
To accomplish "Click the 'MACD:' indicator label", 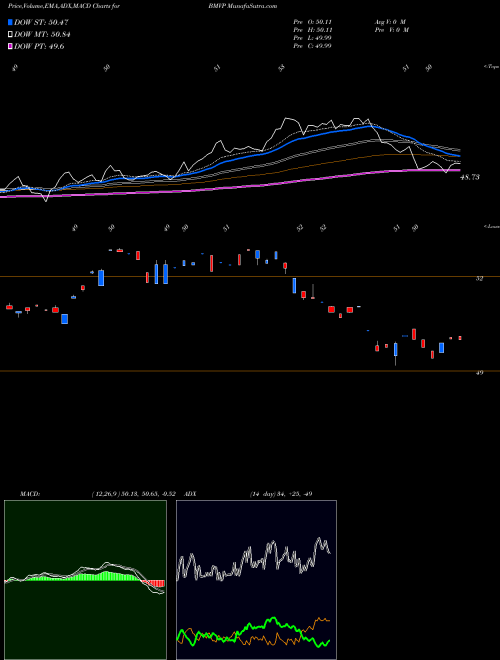I will point(30,494).
